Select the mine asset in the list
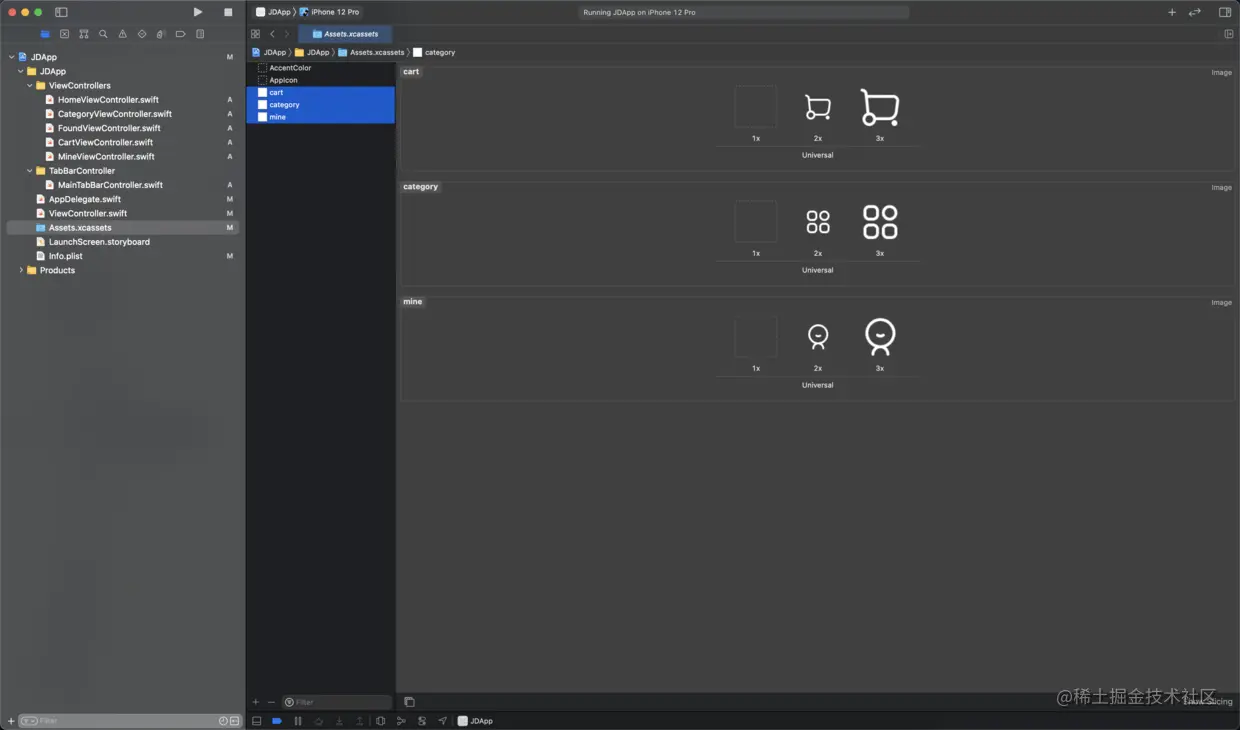This screenshot has height=730, width=1240. (x=321, y=117)
